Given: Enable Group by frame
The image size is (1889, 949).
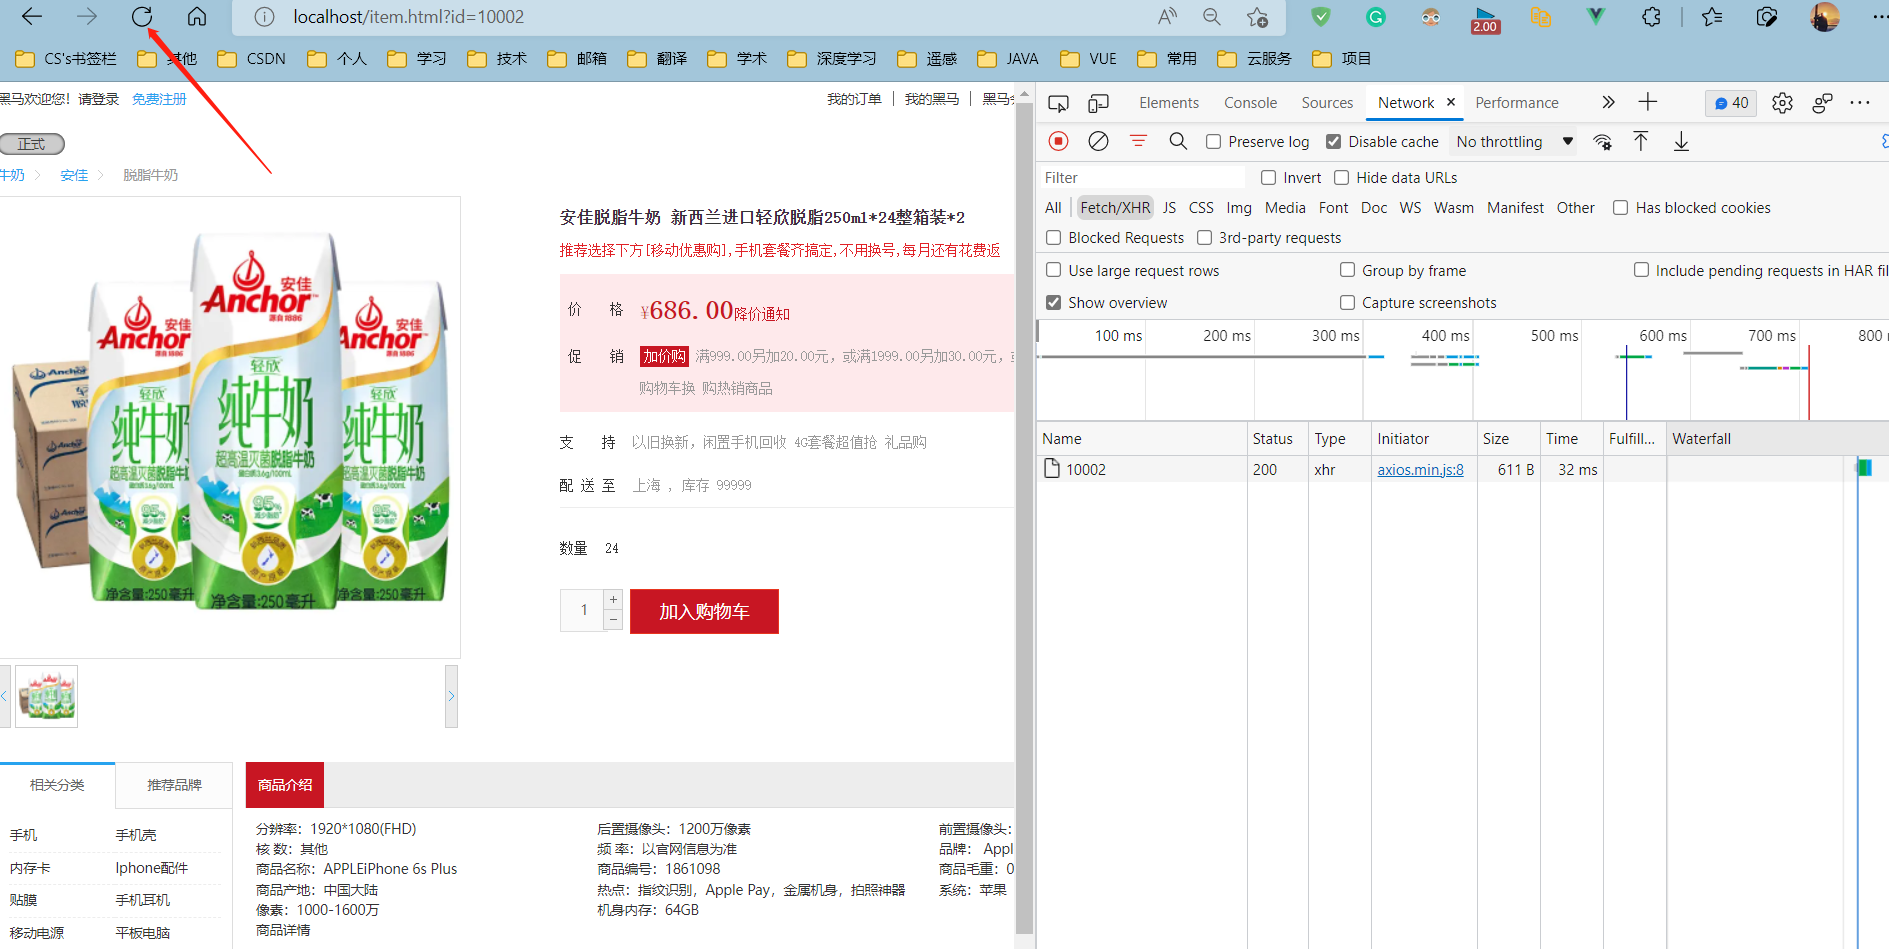Looking at the screenshot, I should tap(1347, 270).
